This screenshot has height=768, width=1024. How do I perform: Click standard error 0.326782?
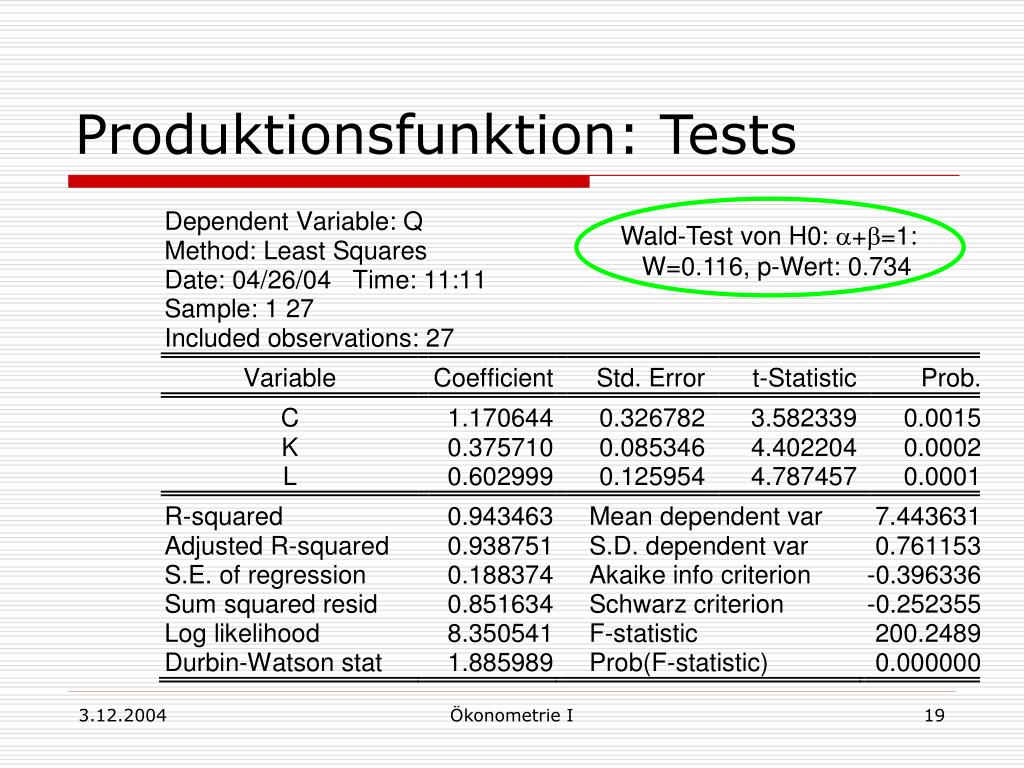click(652, 418)
